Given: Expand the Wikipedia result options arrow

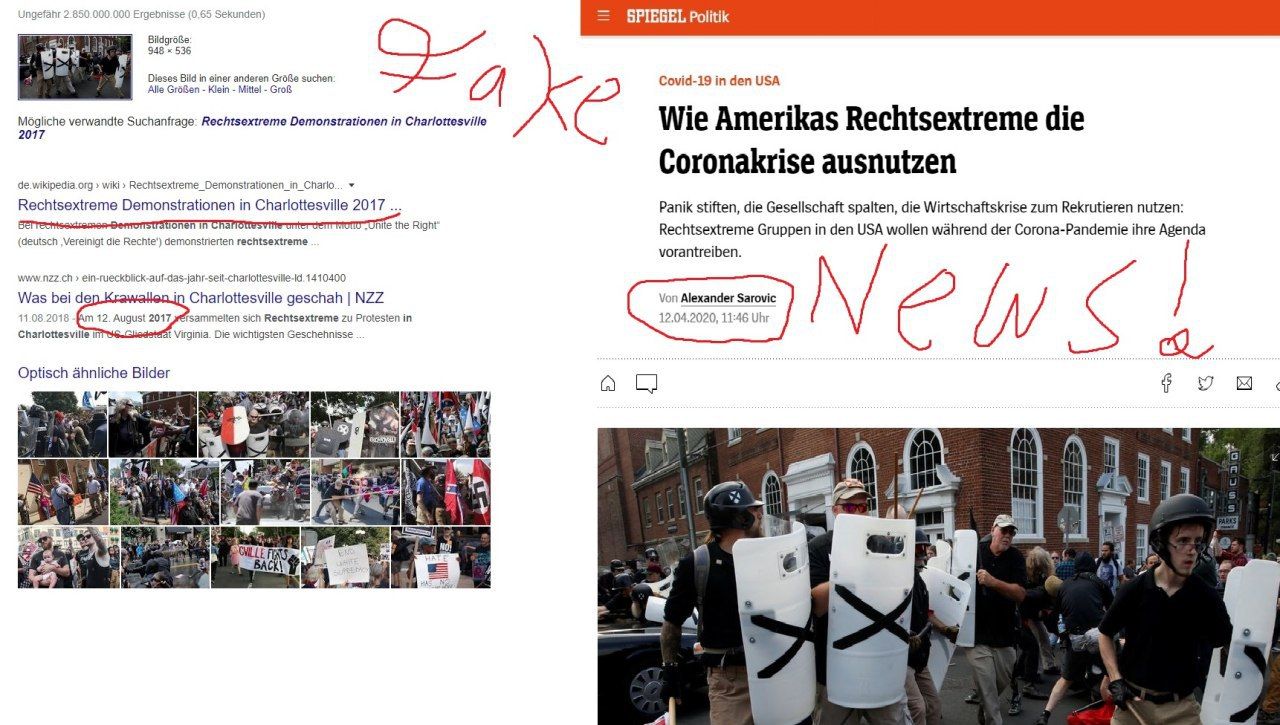Looking at the screenshot, I should click(351, 185).
